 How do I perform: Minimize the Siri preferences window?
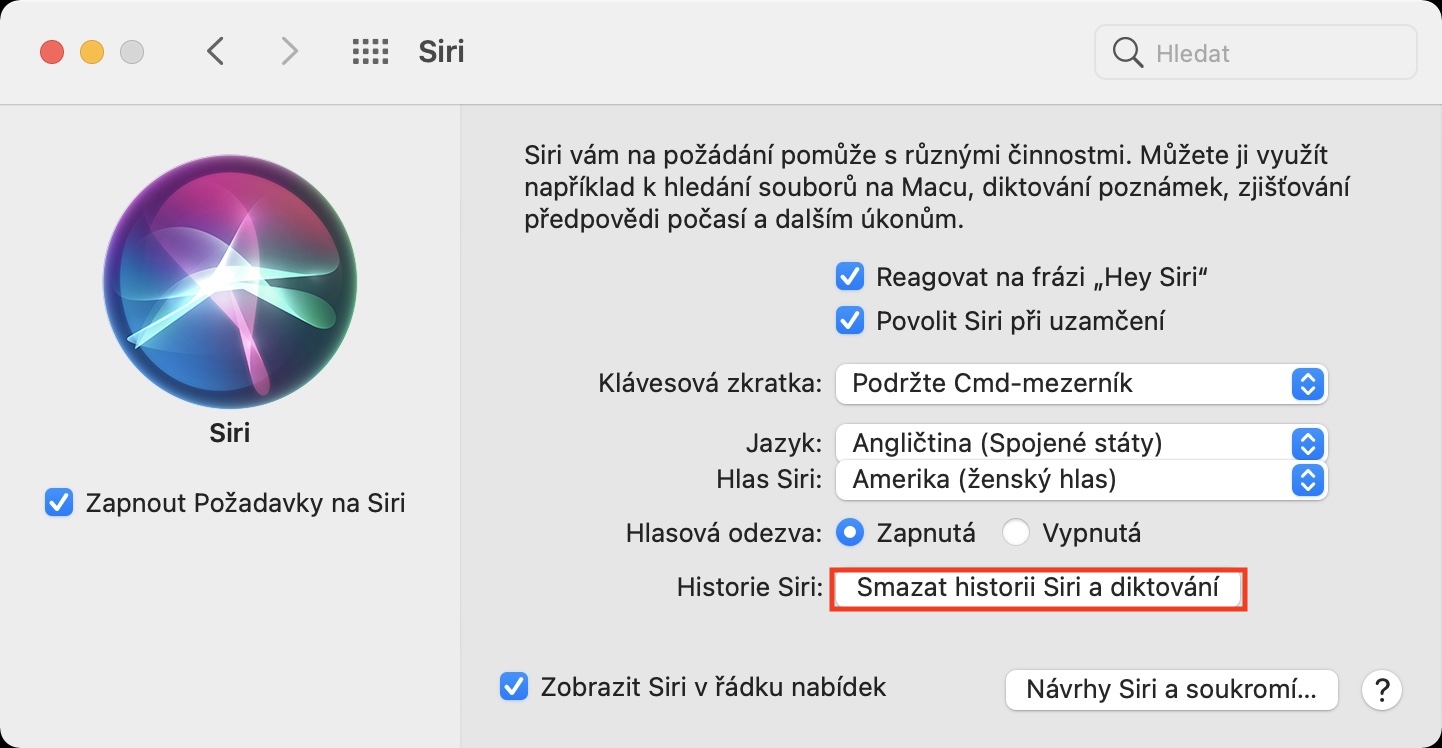[x=92, y=52]
